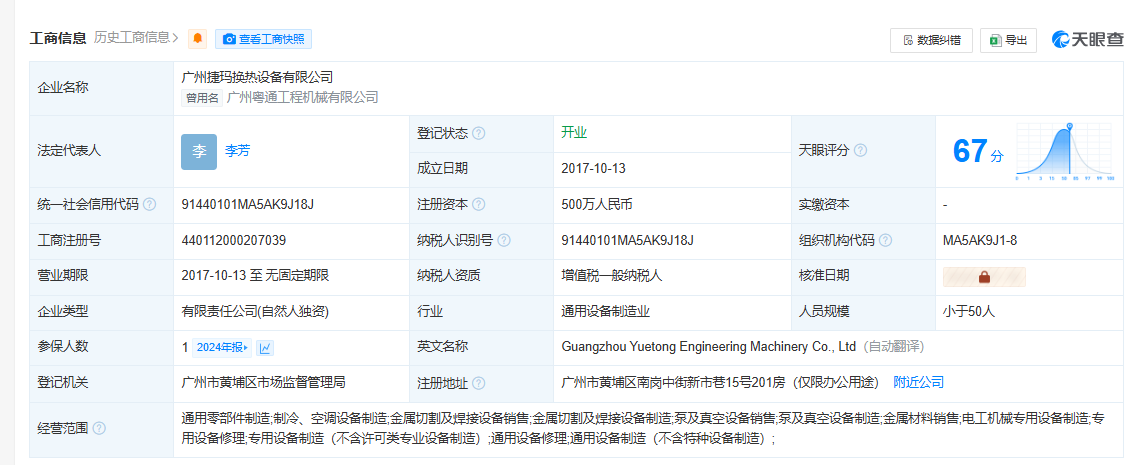
Task: Click English name Guangzhou Yuetong Engineering Machinery
Action: point(709,347)
